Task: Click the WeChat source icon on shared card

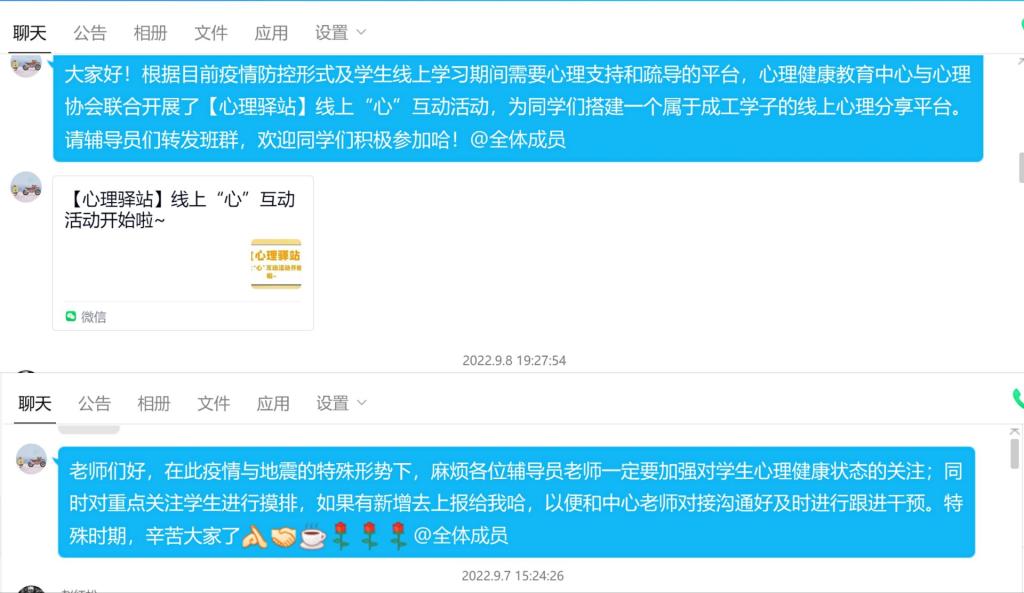Action: 71,316
